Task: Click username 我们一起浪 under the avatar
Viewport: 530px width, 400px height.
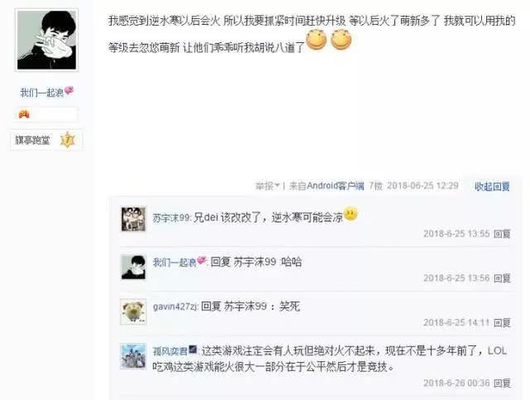Action: (42, 93)
